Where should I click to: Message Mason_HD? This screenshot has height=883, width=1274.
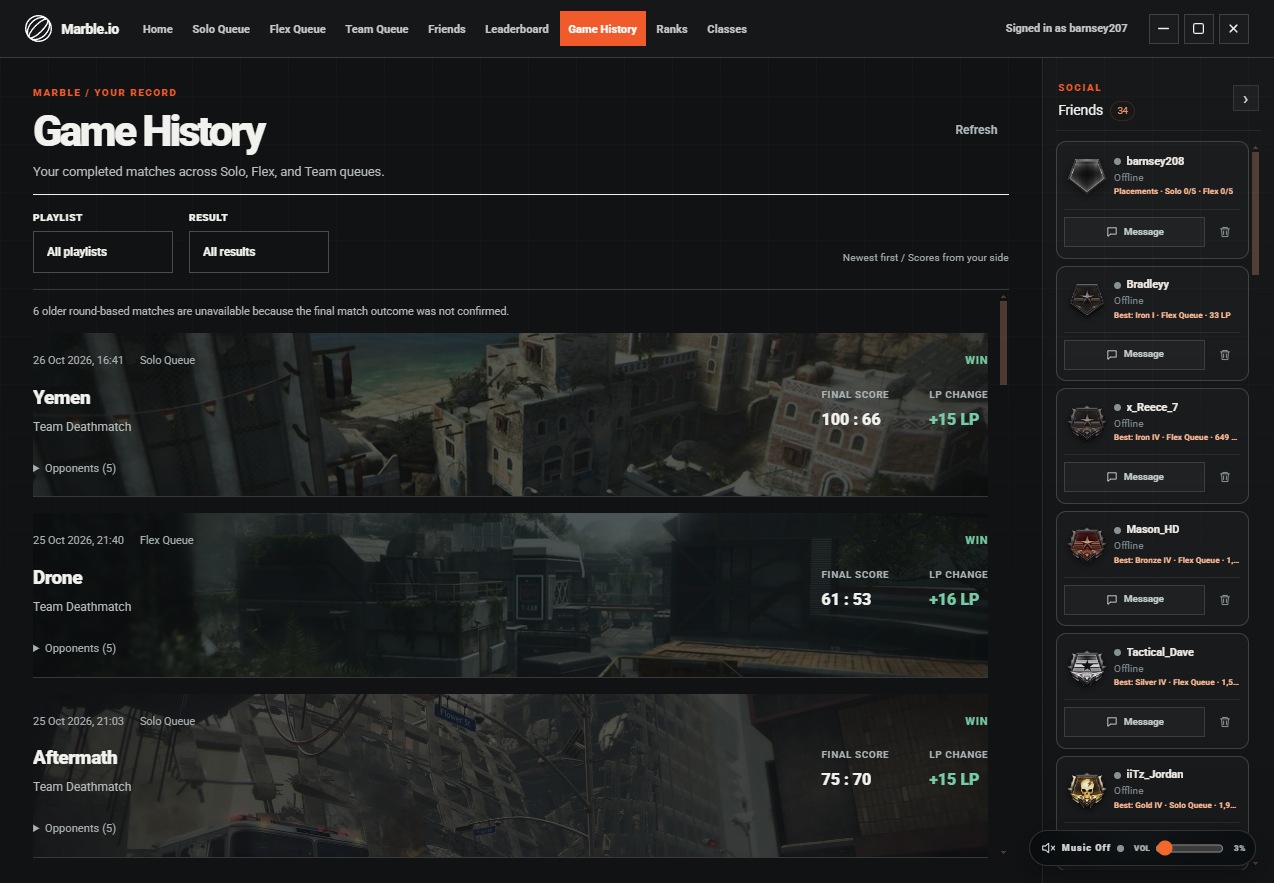pos(1134,599)
